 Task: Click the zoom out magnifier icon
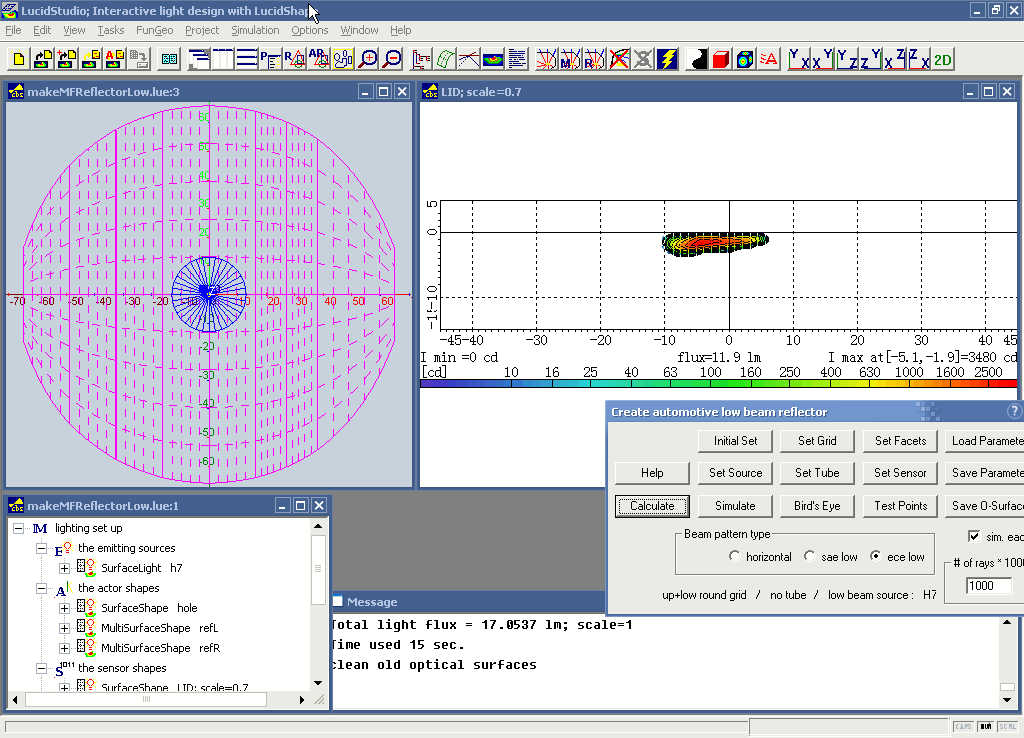[392, 59]
